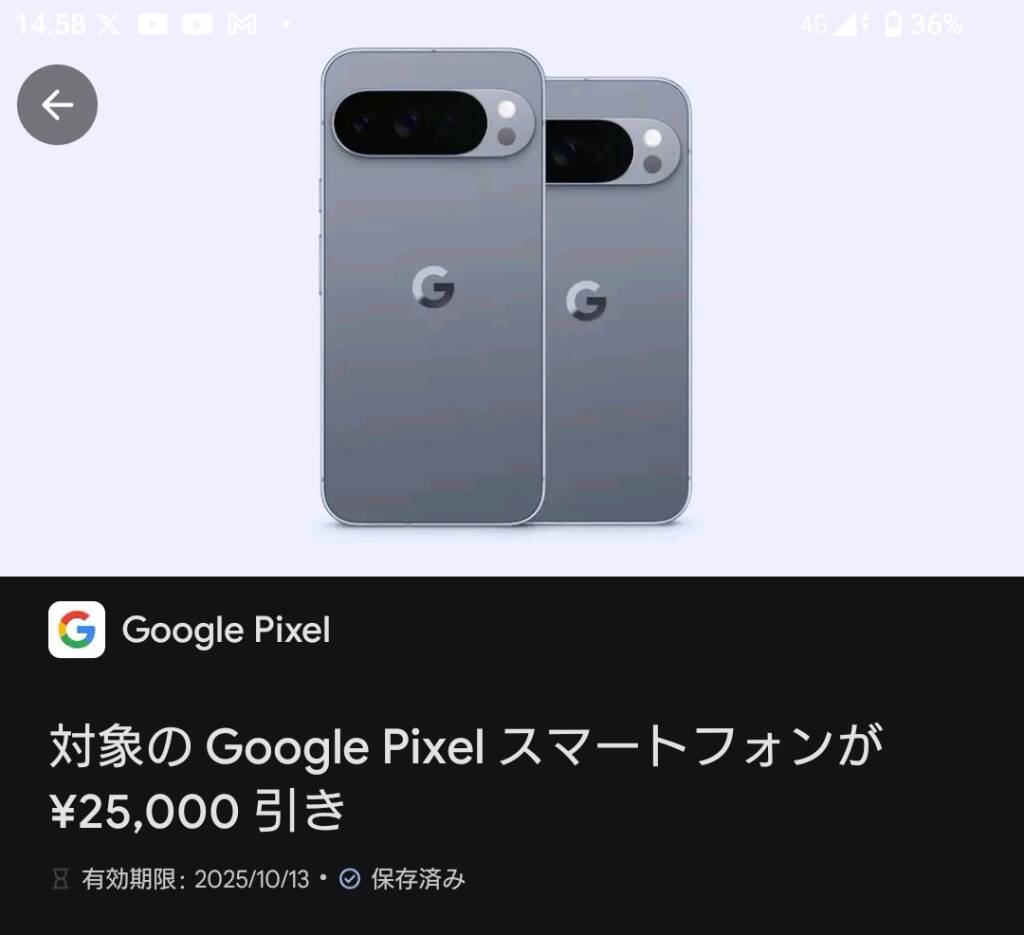Tap the clock showing 14:58

[x=50, y=25]
